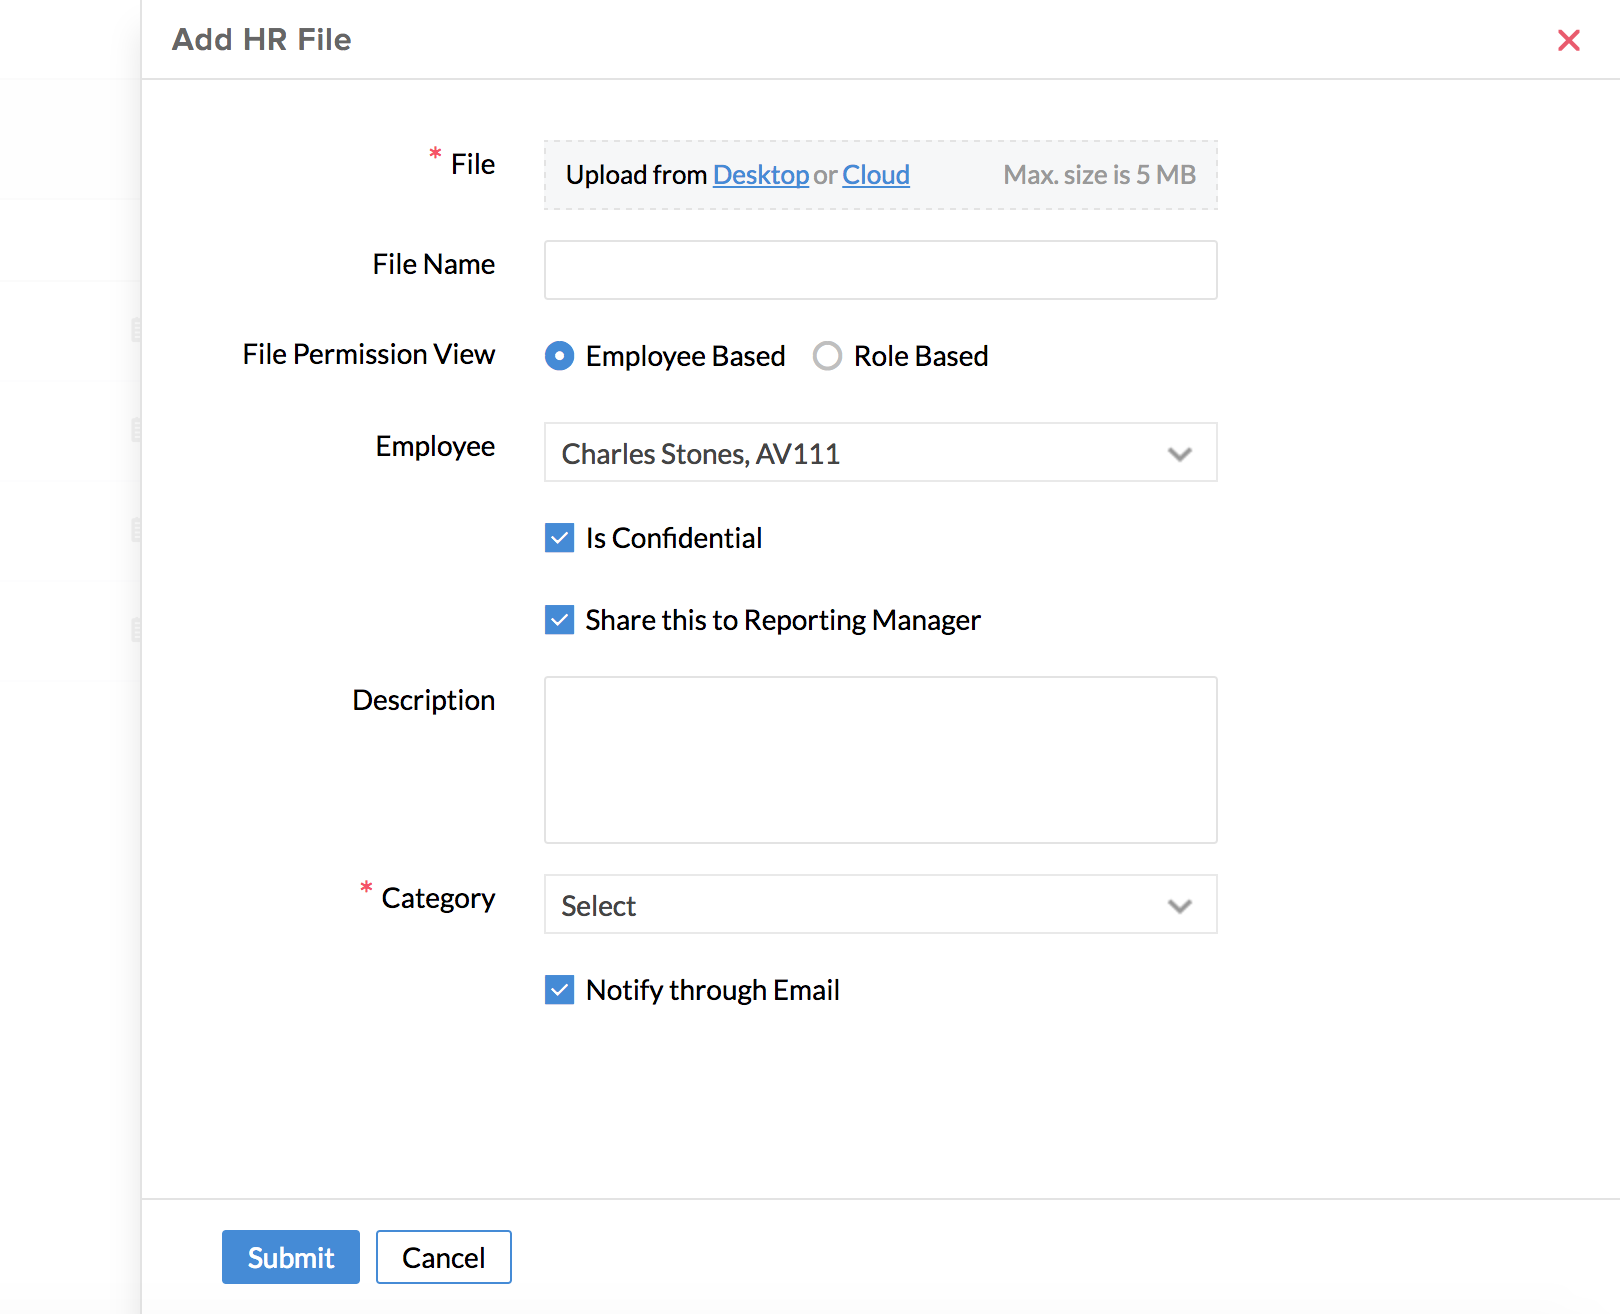Click the Employee dropdown chevron arrow
This screenshot has width=1620, height=1314.
coord(1179,454)
